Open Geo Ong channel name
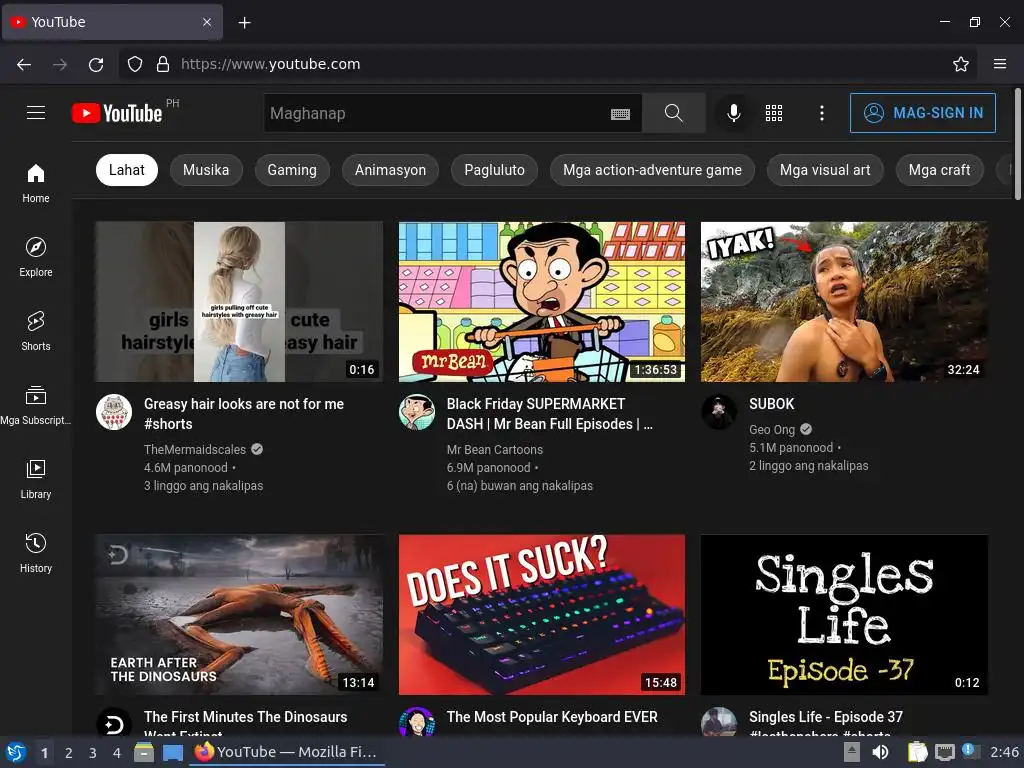Image resolution: width=1024 pixels, height=768 pixels. coord(772,429)
